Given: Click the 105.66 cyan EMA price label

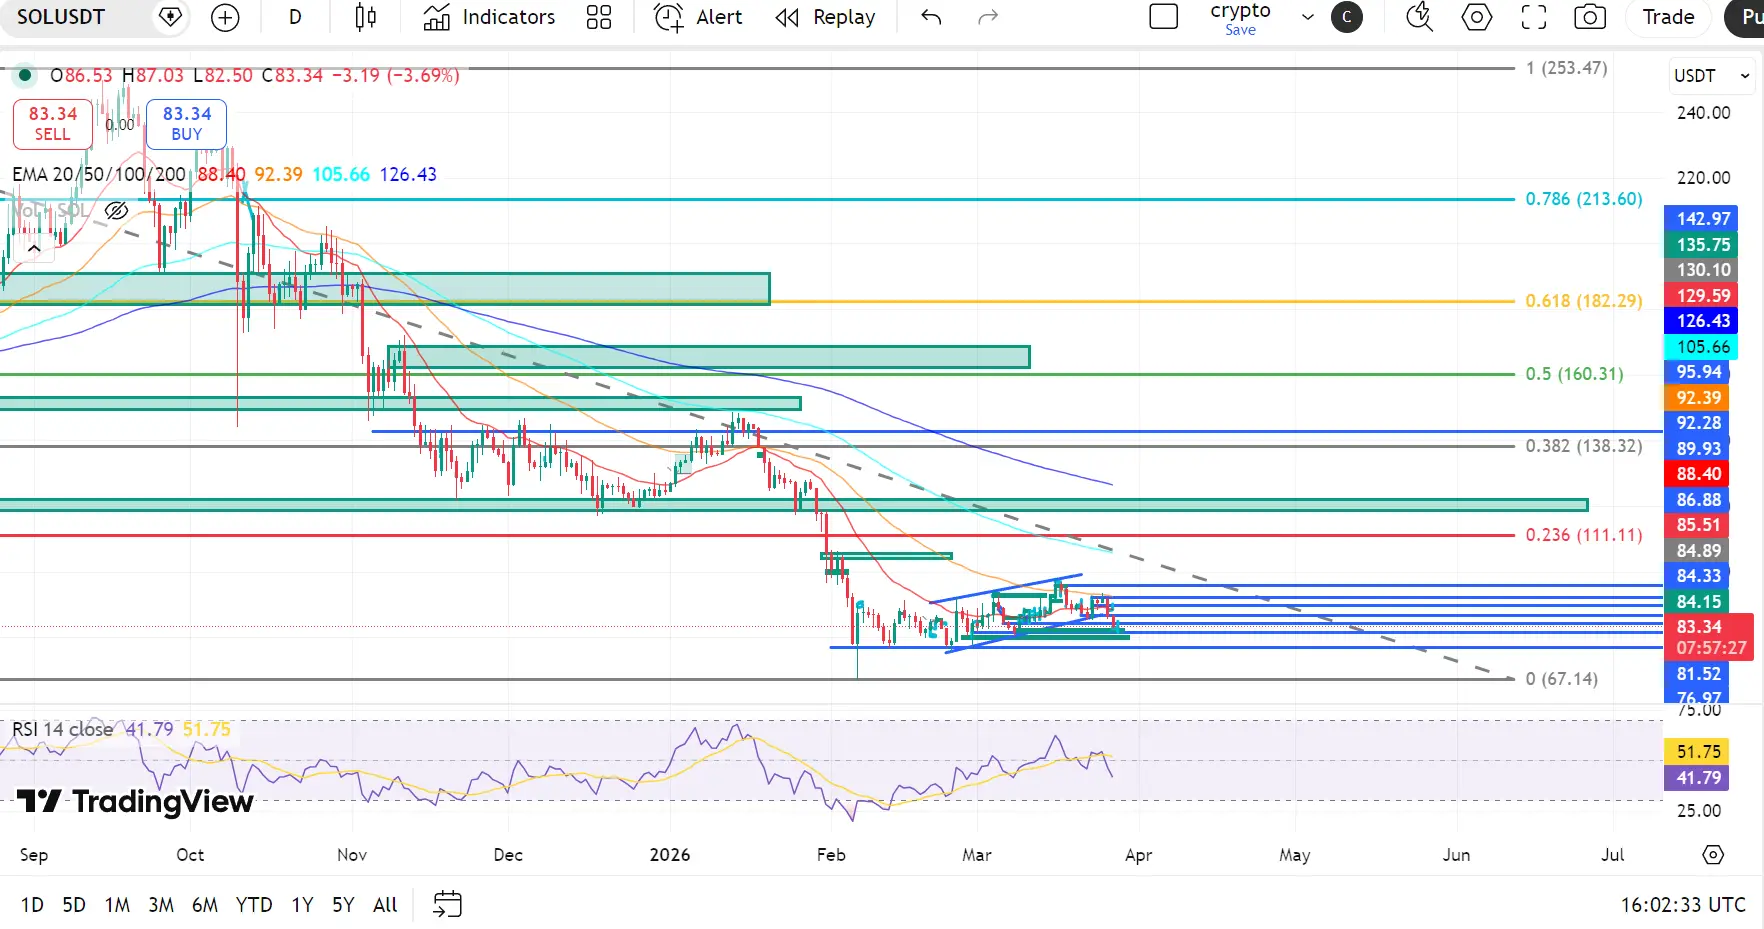Looking at the screenshot, I should coord(1701,347).
